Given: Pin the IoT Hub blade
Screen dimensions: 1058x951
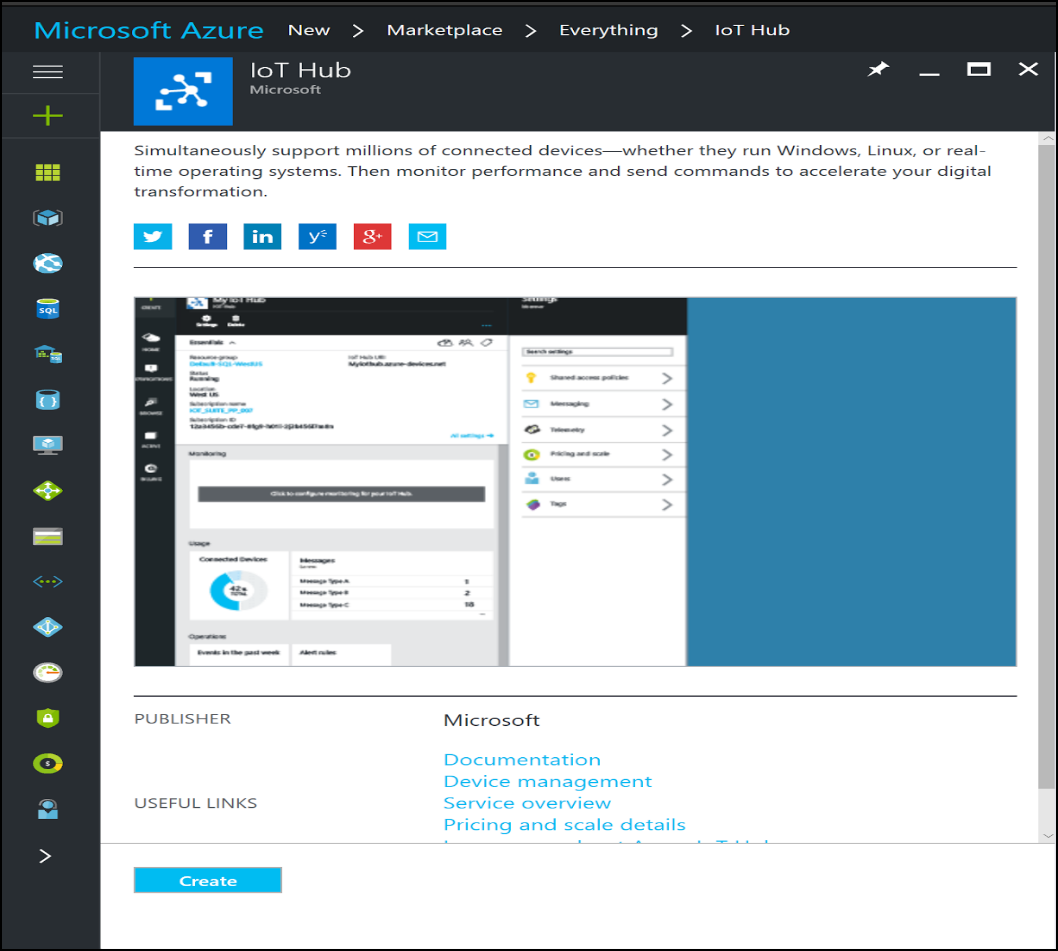Looking at the screenshot, I should pyautogui.click(x=879, y=69).
